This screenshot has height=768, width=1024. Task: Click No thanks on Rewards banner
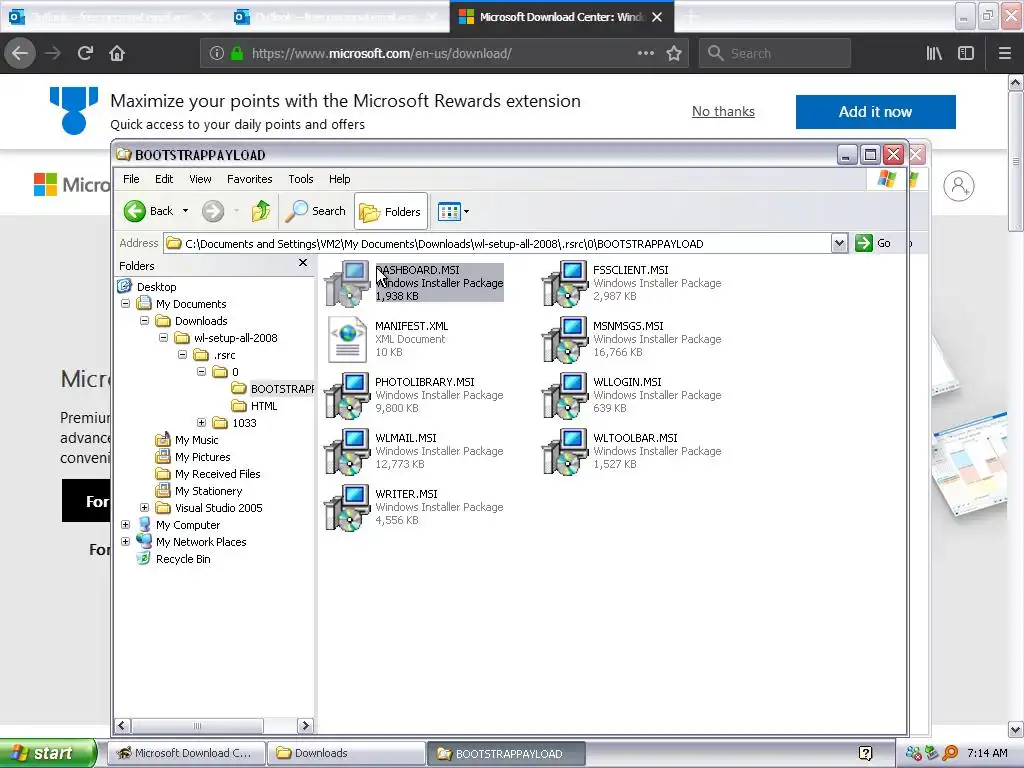(x=723, y=112)
